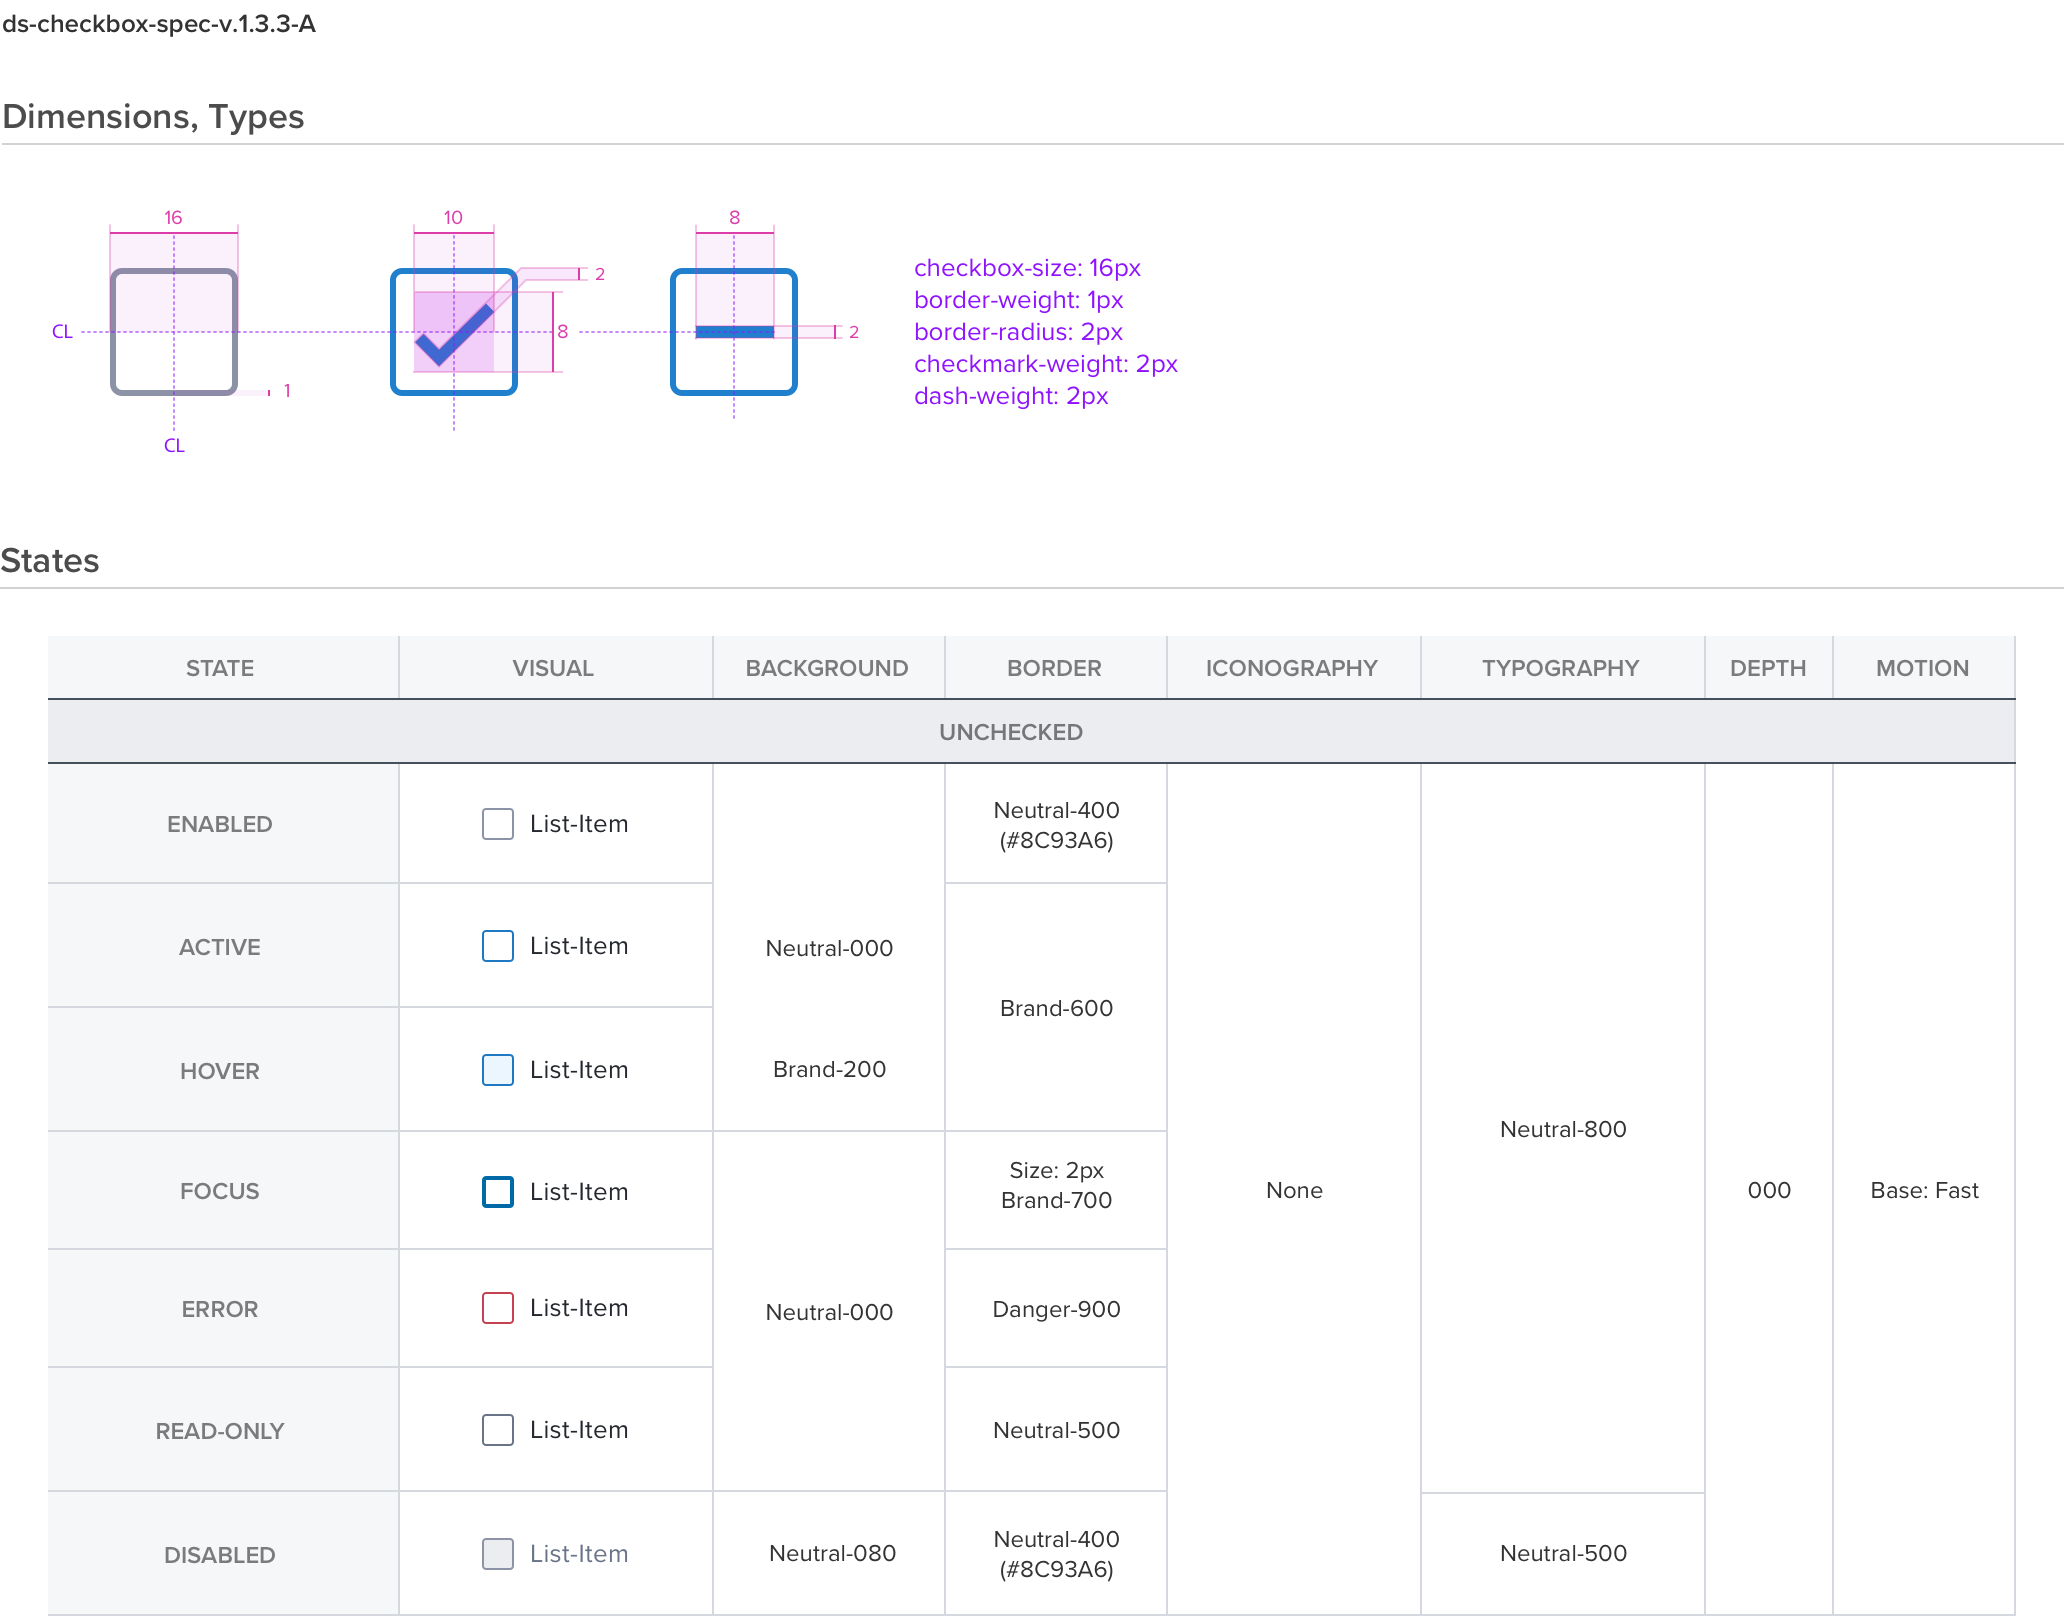Click the ENABLED state label
This screenshot has height=1616, width=2064.
220,824
